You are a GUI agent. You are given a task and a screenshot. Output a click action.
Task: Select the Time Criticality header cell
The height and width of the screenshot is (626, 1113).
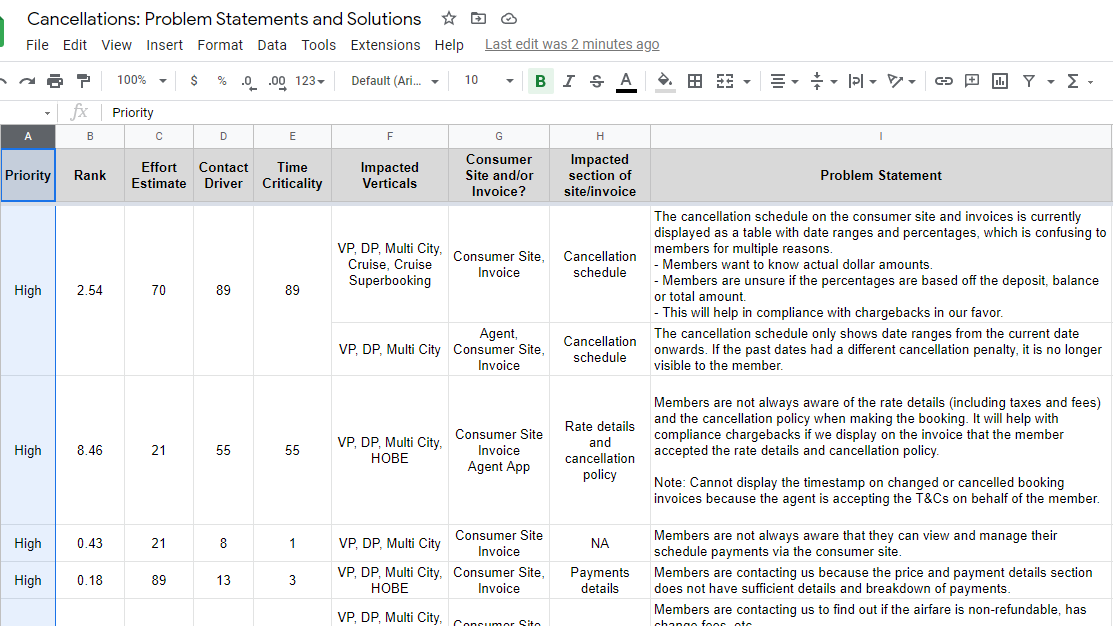[292, 175]
